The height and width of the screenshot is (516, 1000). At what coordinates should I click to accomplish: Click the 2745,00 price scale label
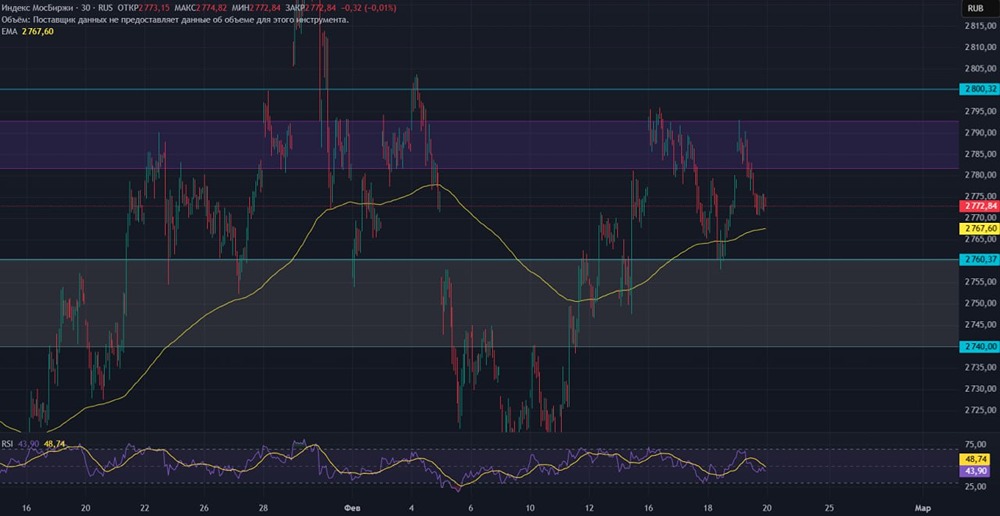pyautogui.click(x=980, y=325)
